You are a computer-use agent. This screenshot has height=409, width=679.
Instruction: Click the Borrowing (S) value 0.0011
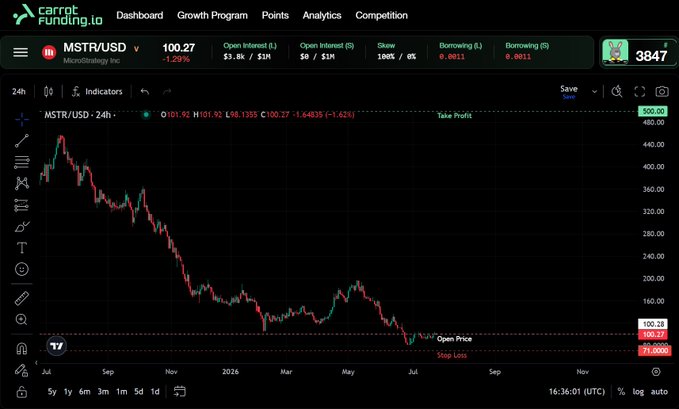(518, 57)
